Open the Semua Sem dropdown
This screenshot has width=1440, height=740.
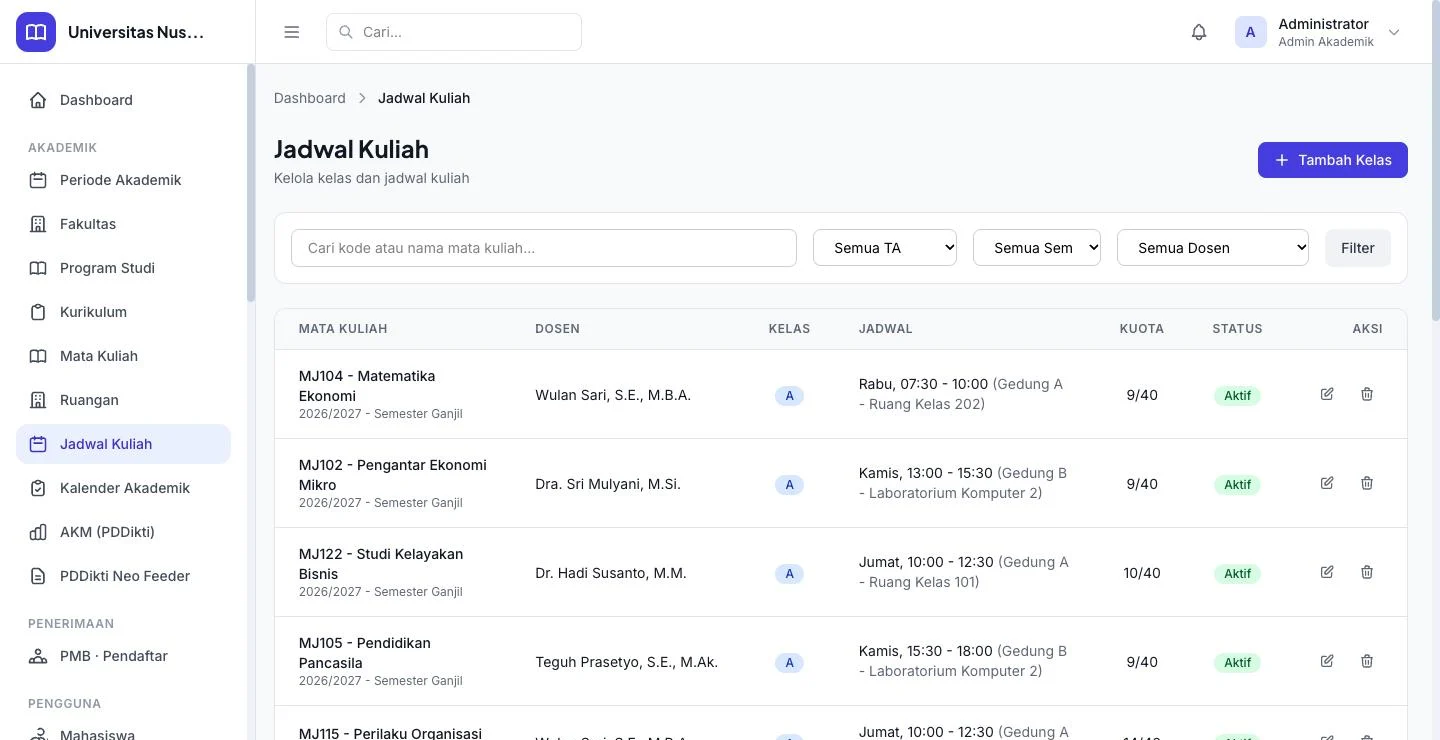coord(1037,248)
